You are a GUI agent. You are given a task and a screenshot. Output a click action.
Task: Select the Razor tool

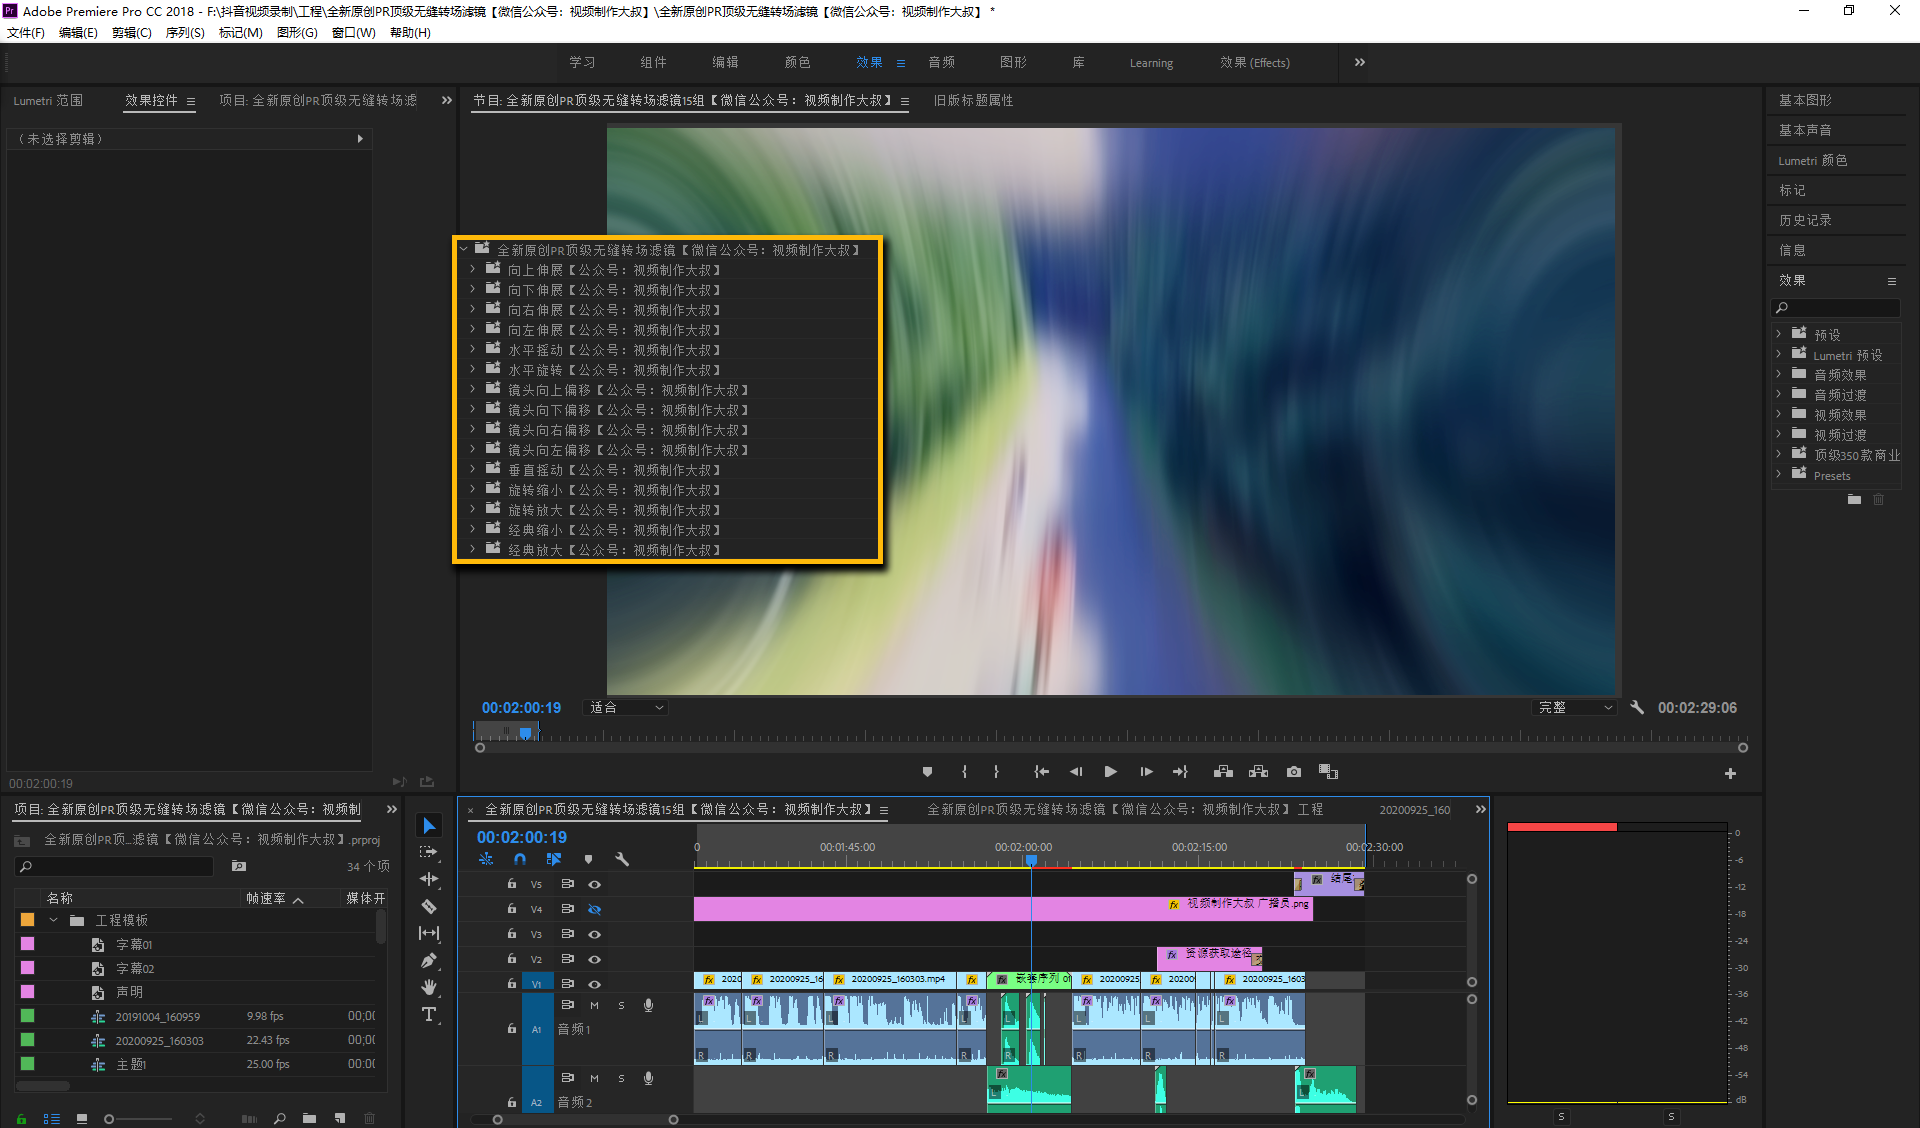pos(429,906)
